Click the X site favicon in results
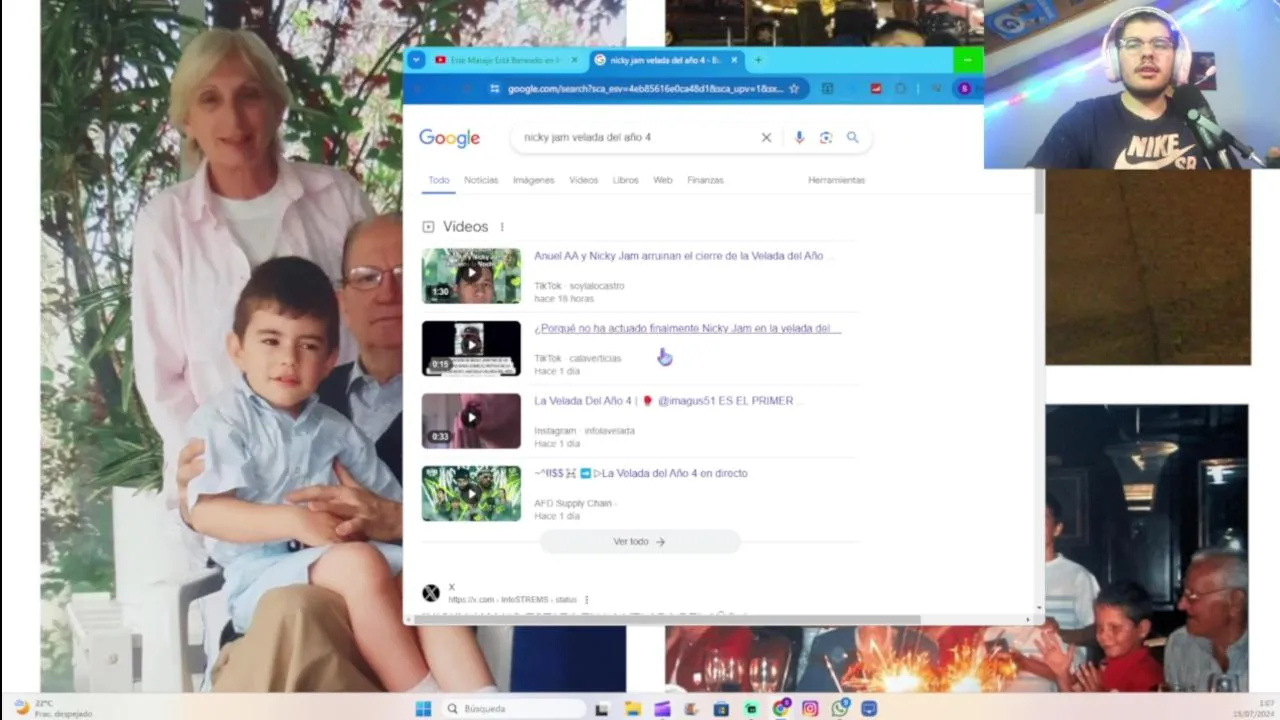This screenshot has height=720, width=1280. click(431, 593)
